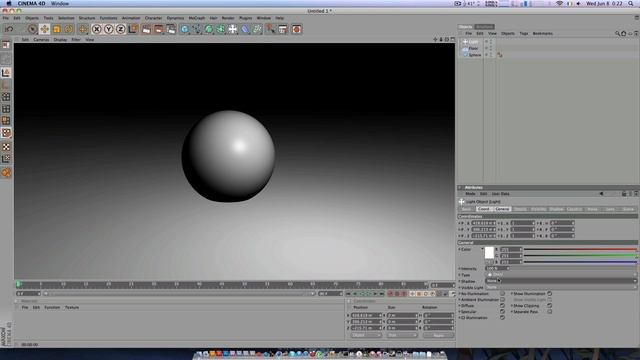The width and height of the screenshot is (640, 360).
Task: Switch to the Coord. tab
Action: pyautogui.click(x=484, y=209)
